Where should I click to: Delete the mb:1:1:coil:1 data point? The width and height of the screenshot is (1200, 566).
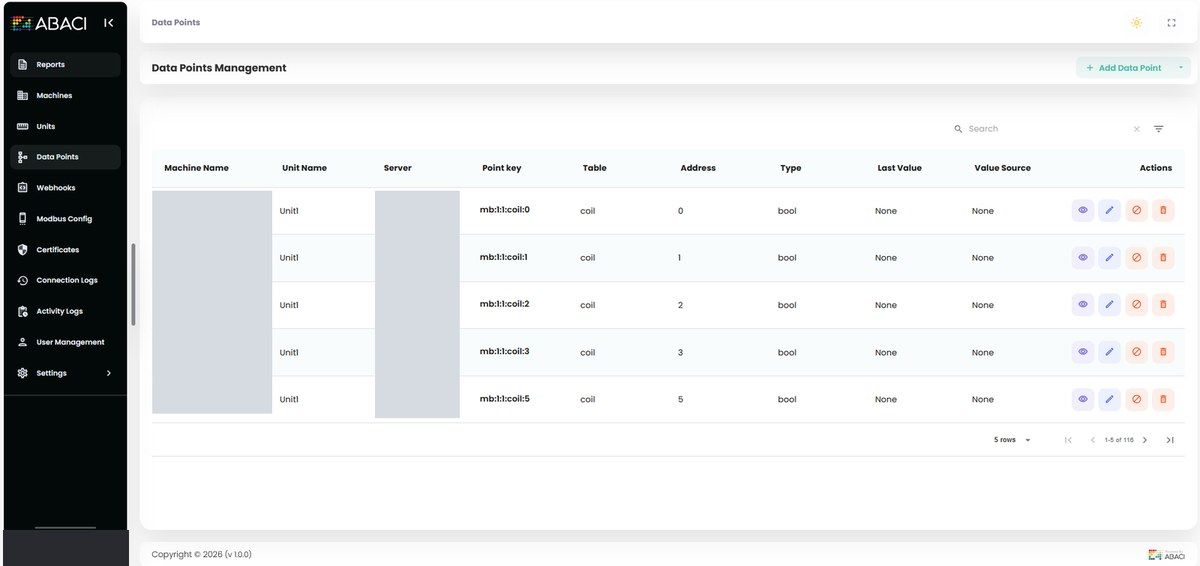tap(1163, 257)
